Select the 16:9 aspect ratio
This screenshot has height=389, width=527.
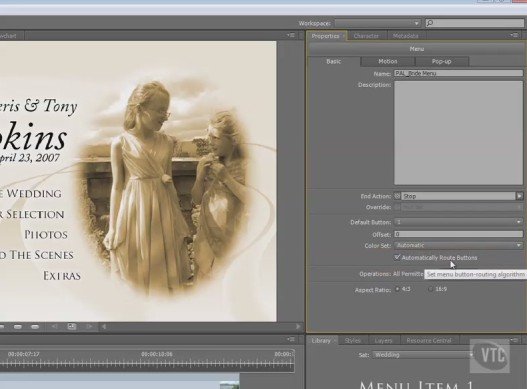[x=430, y=289]
